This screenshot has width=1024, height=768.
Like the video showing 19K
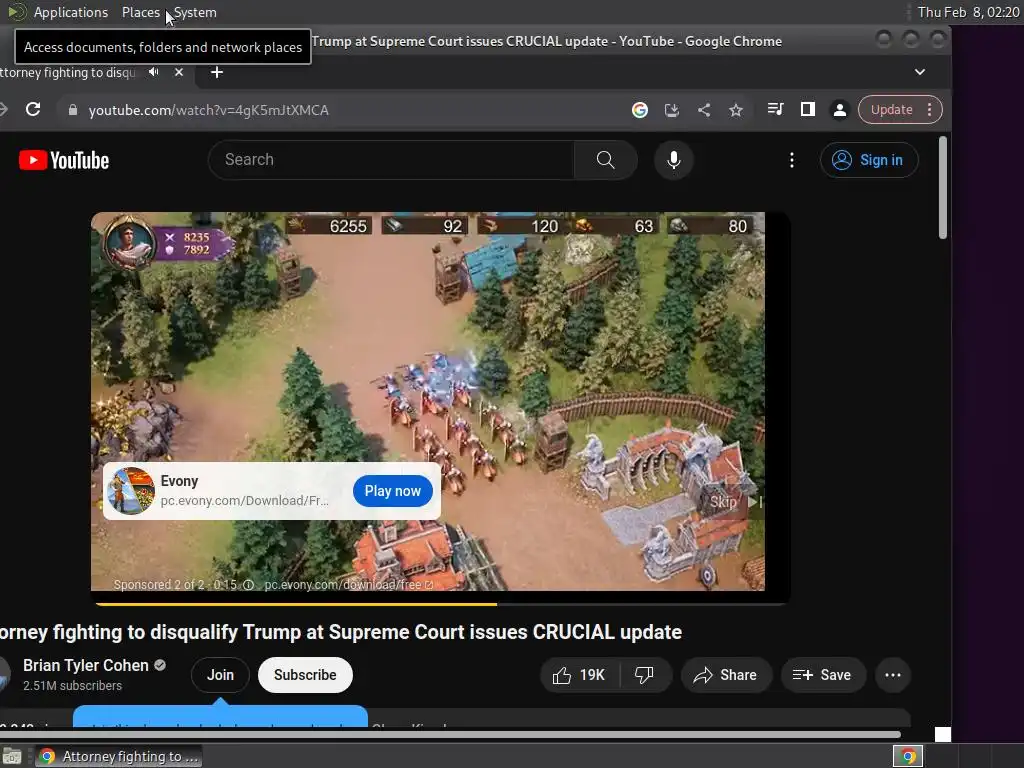[579, 675]
